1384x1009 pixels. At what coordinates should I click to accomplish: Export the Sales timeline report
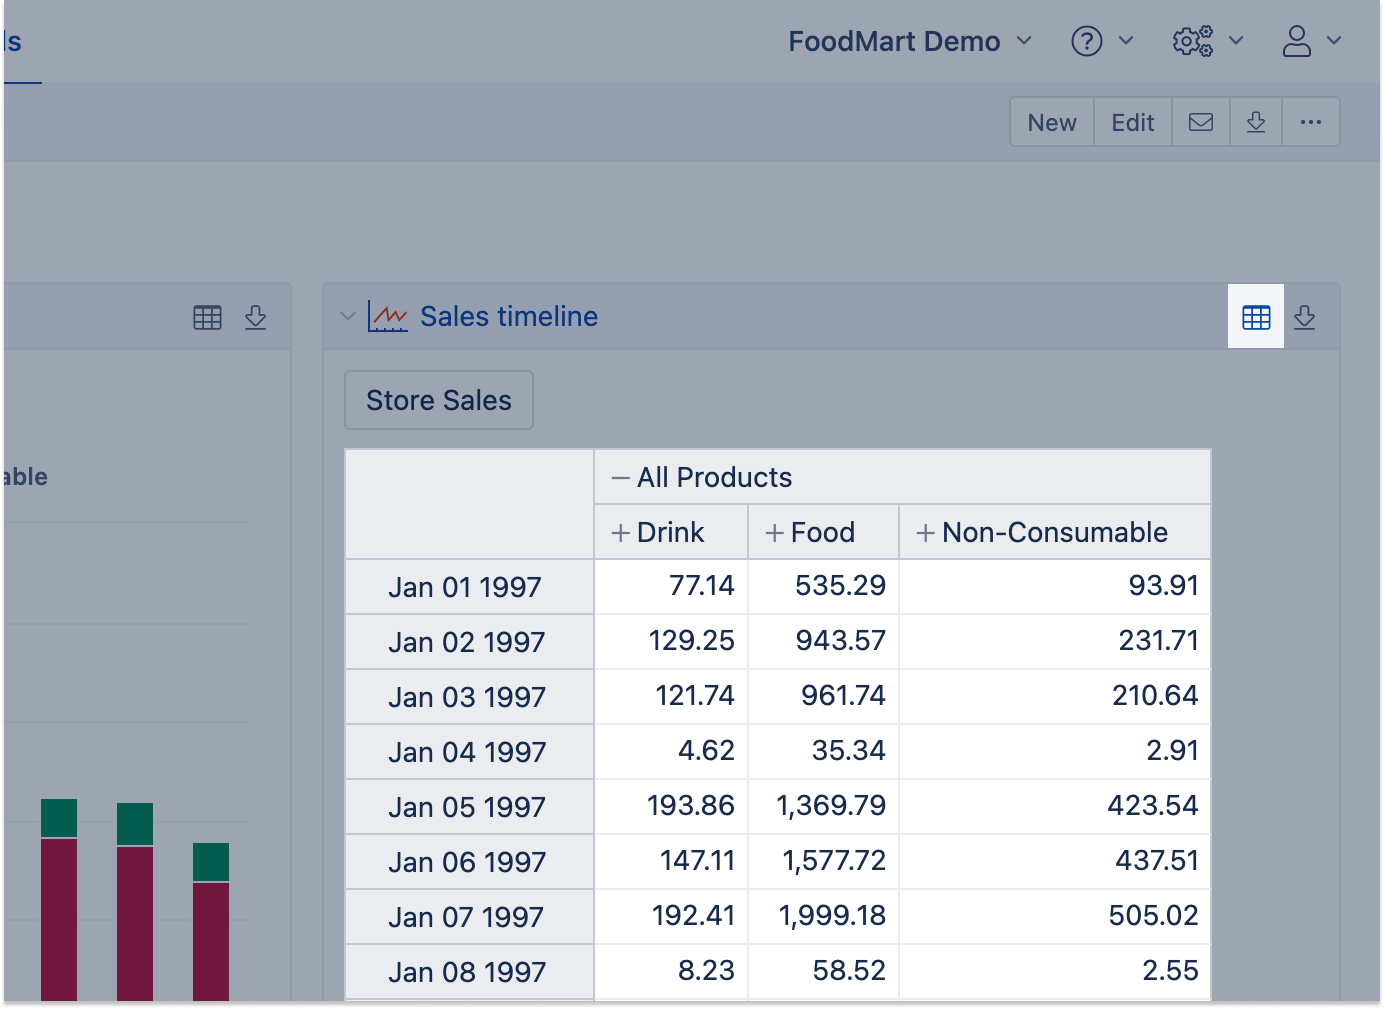pyautogui.click(x=1304, y=317)
